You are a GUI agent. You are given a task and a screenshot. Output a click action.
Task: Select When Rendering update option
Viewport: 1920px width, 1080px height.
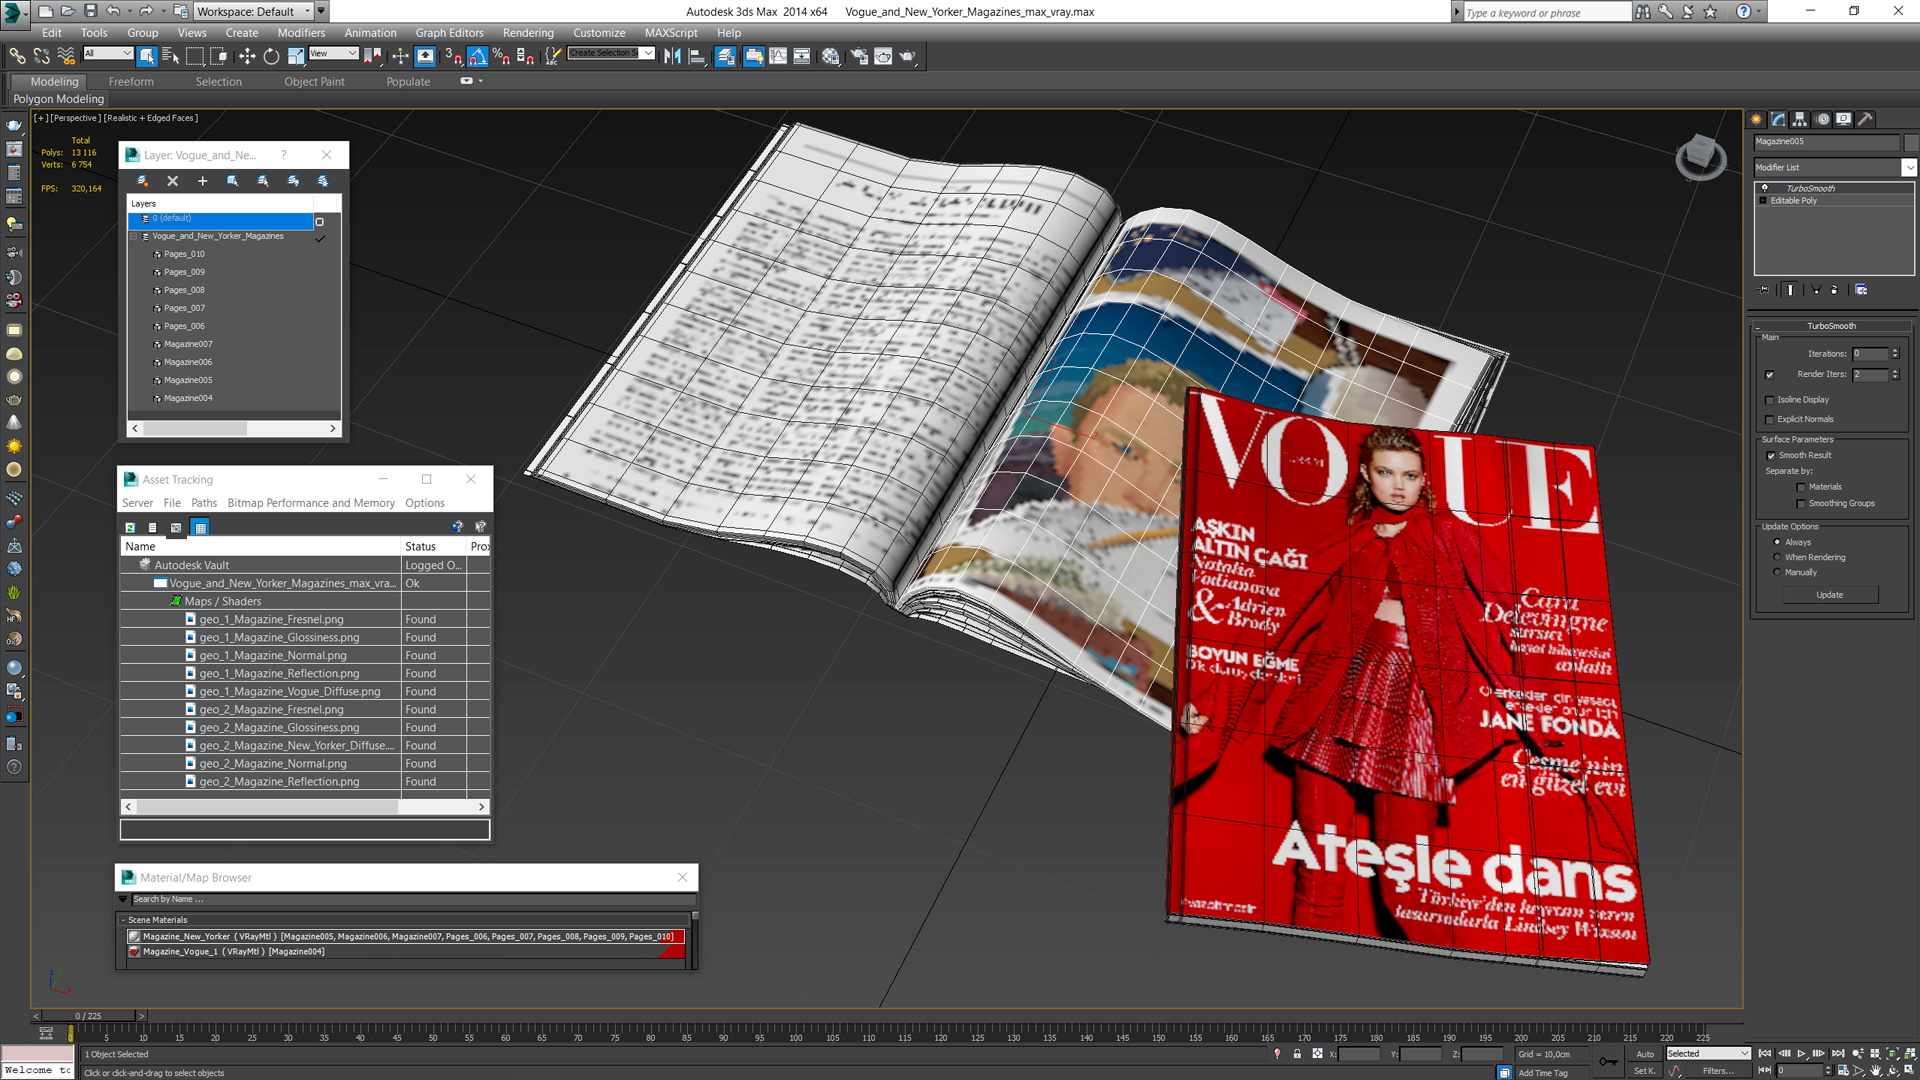pos(1777,557)
